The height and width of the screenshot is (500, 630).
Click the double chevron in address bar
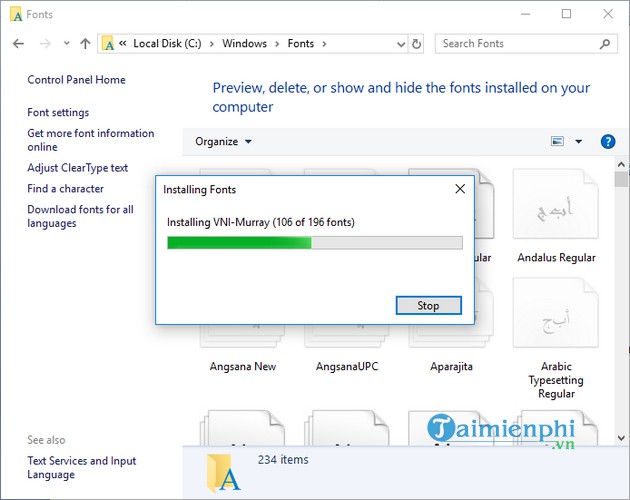coord(123,43)
